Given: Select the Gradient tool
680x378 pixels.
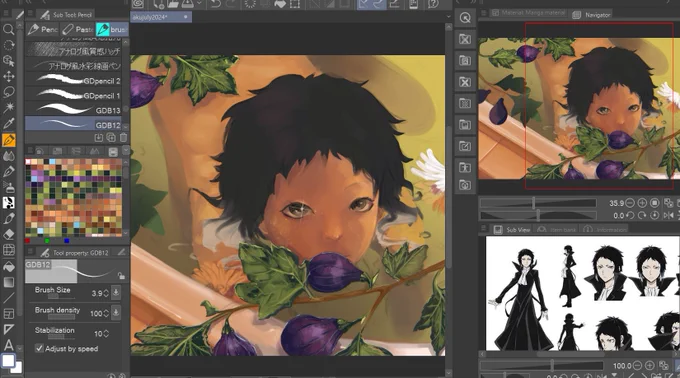Looking at the screenshot, I should pyautogui.click(x=8, y=282).
